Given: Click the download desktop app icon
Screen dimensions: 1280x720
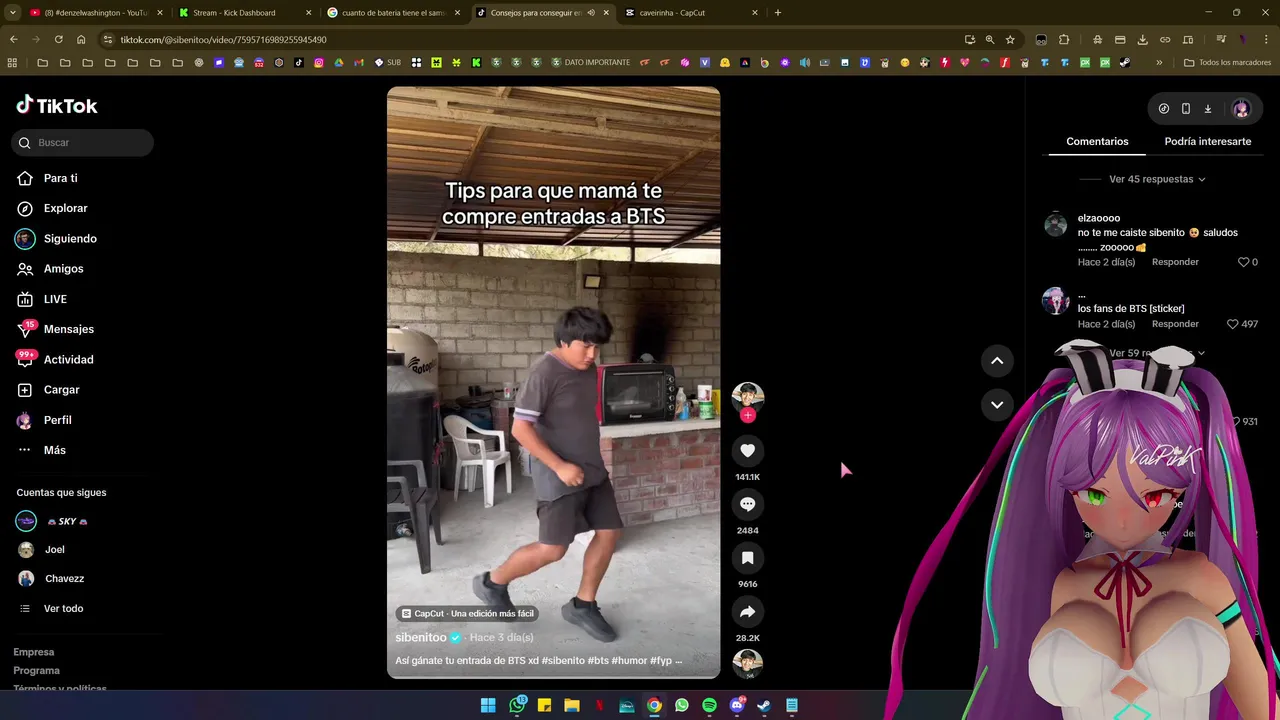Looking at the screenshot, I should tap(1207, 109).
